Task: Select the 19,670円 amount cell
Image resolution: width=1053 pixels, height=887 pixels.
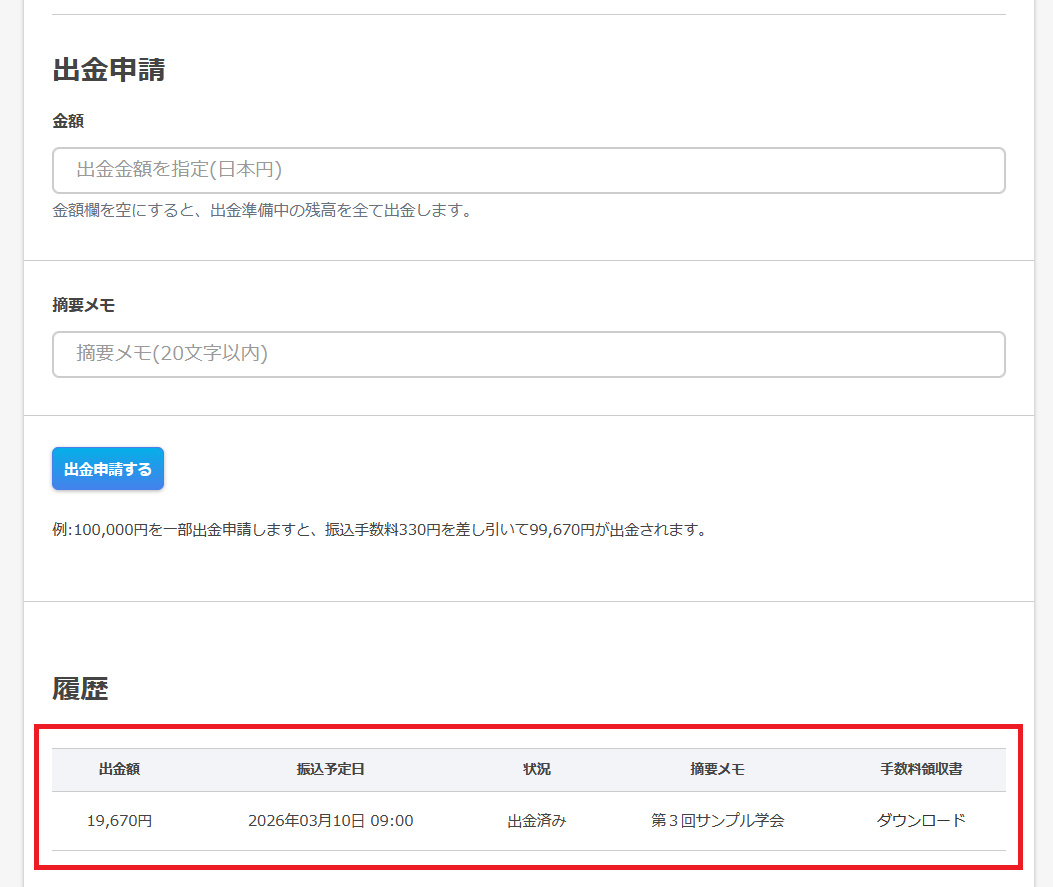Action: coord(119,821)
